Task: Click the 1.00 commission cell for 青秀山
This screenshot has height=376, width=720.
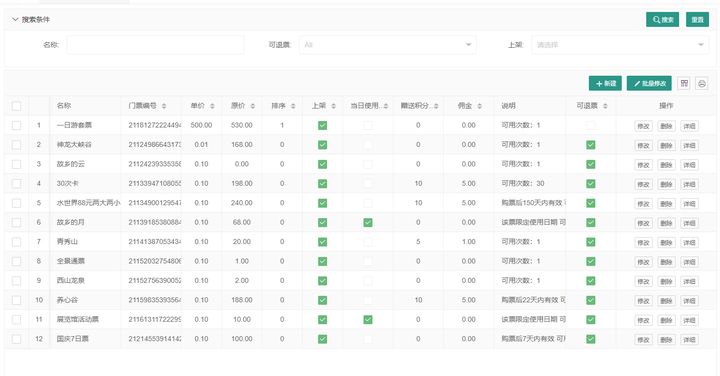Action: (x=468, y=242)
